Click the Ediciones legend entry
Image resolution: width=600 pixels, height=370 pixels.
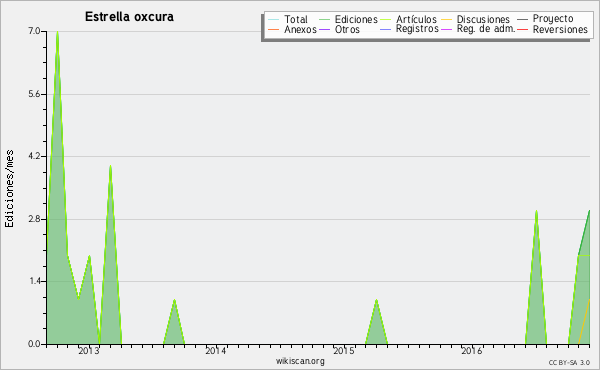[x=348, y=19]
